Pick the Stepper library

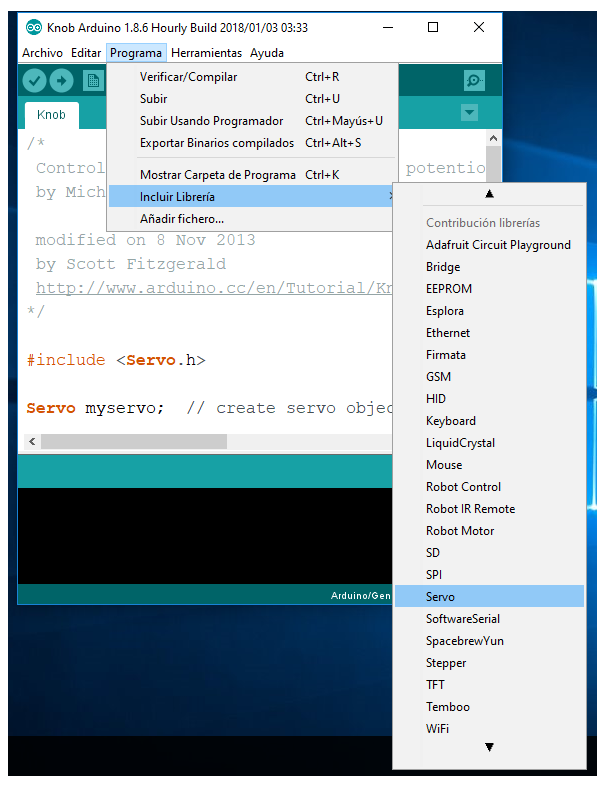click(x=489, y=663)
